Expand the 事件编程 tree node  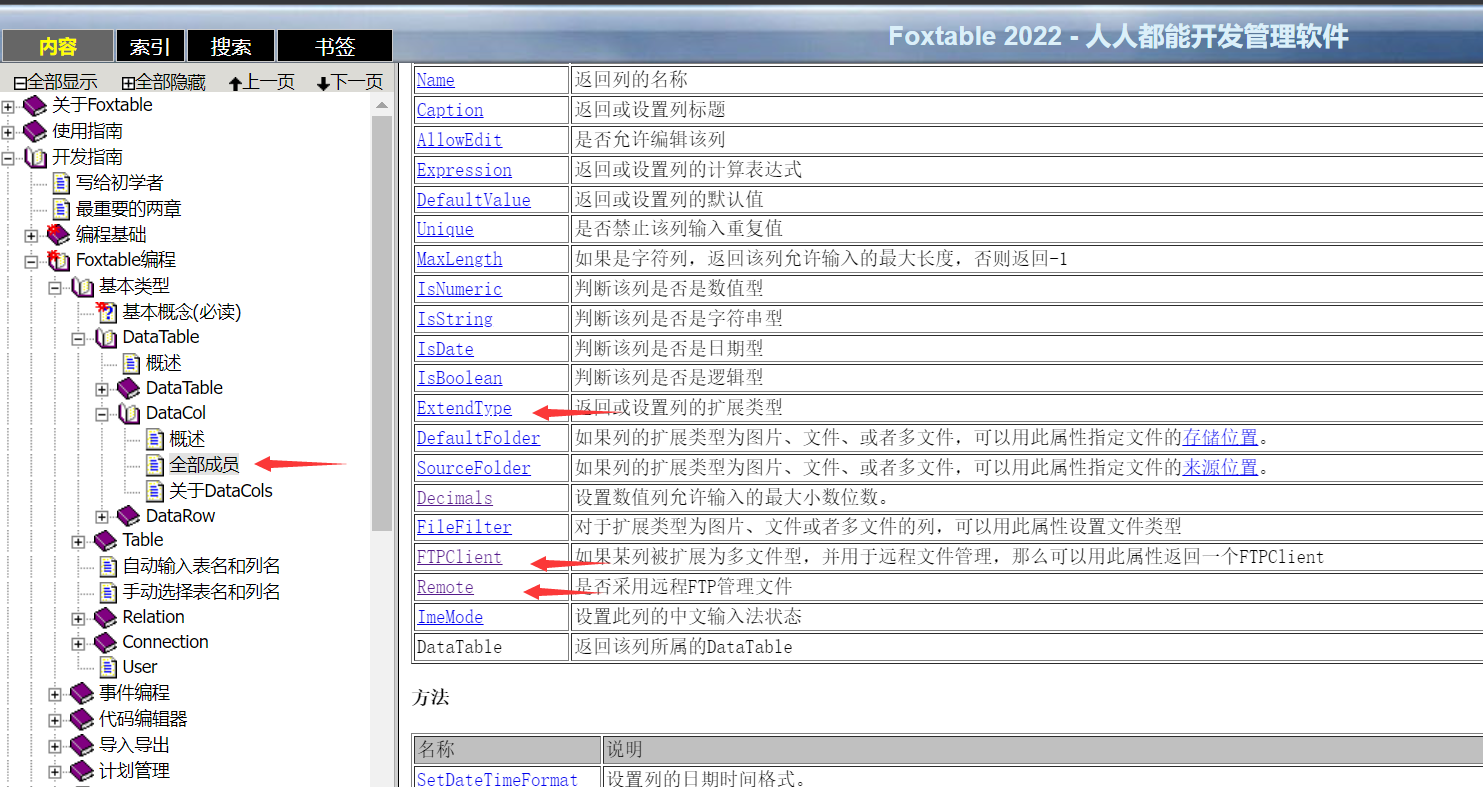pyautogui.click(x=55, y=693)
